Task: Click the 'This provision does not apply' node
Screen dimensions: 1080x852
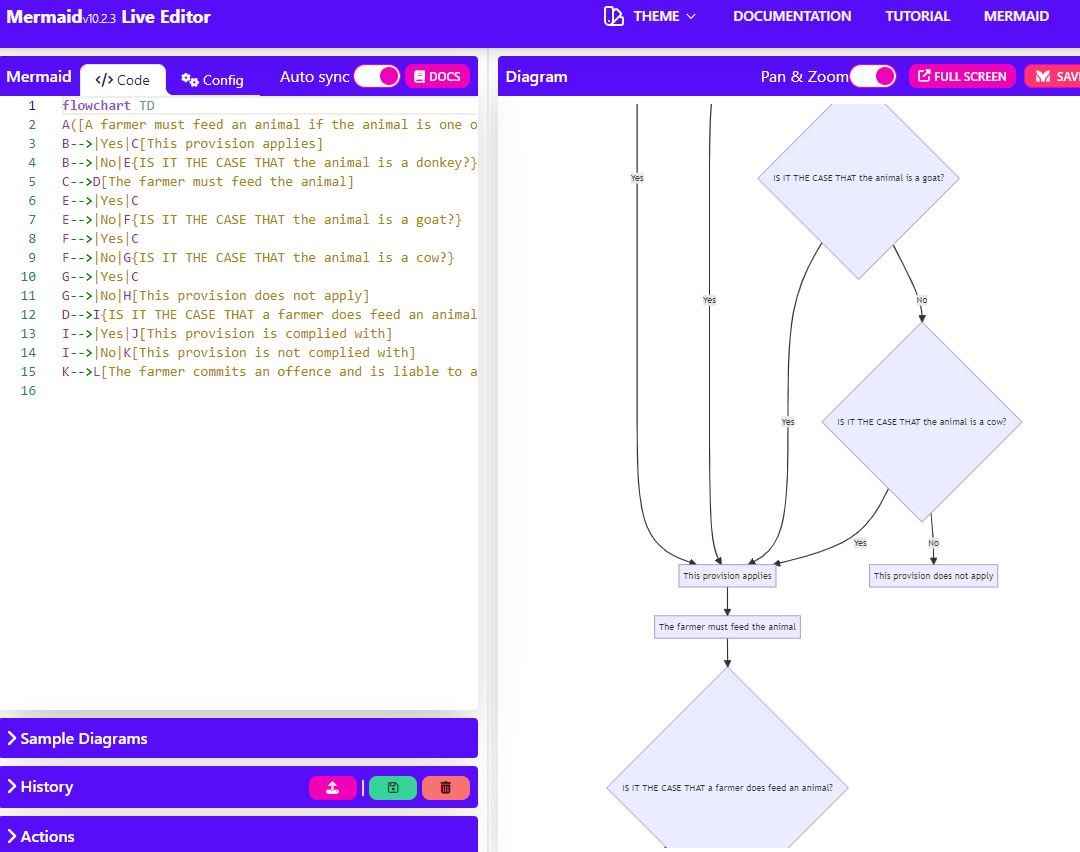Action: click(x=933, y=576)
